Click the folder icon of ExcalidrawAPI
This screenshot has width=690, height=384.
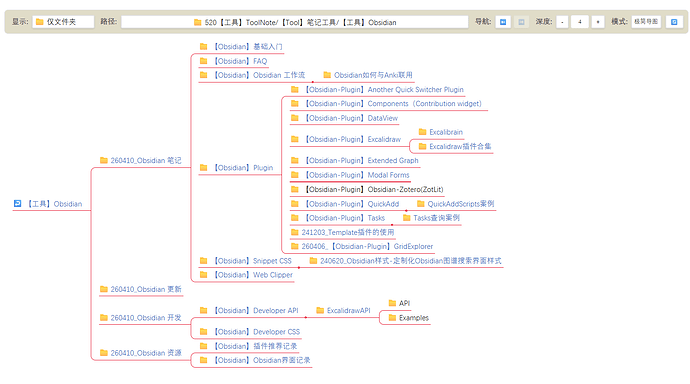click(x=320, y=310)
